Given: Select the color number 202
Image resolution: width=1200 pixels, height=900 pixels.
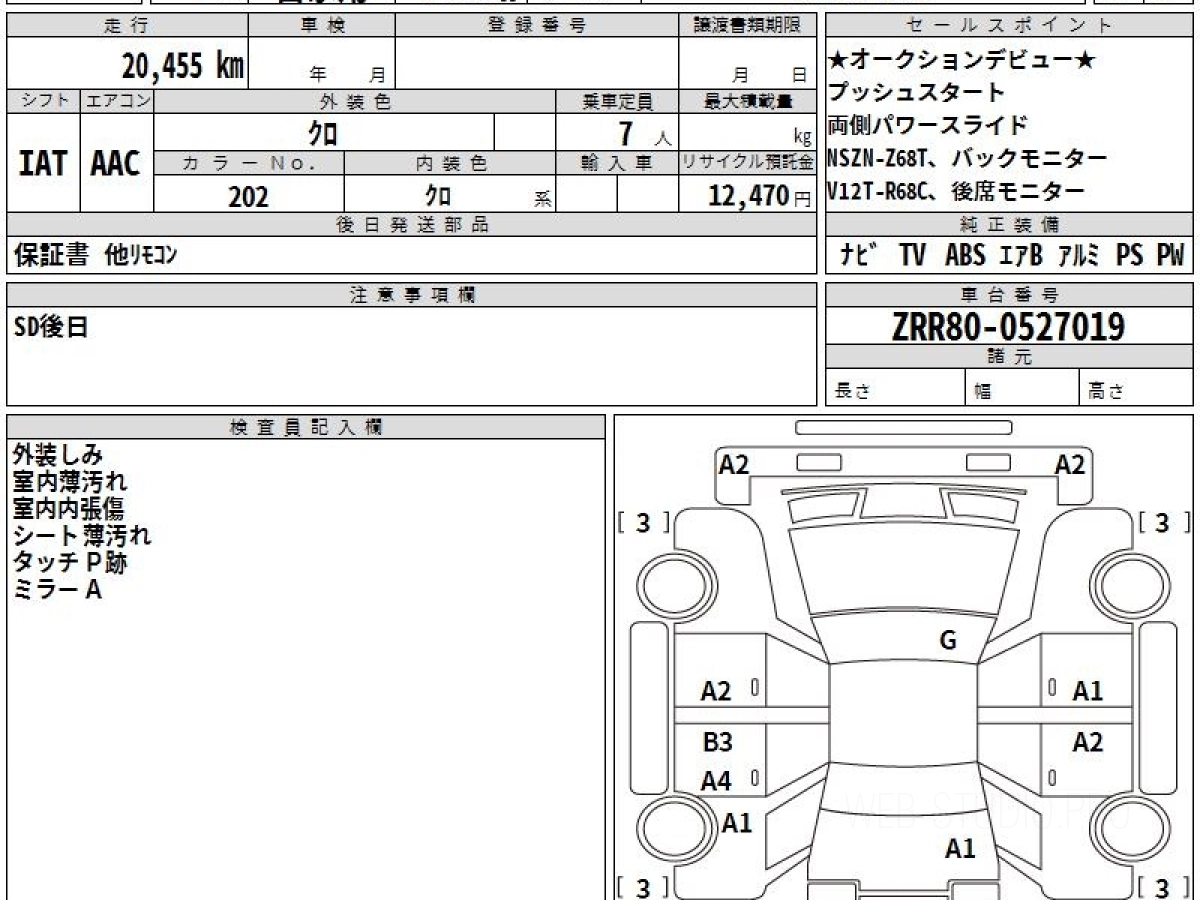Looking at the screenshot, I should (x=248, y=197).
